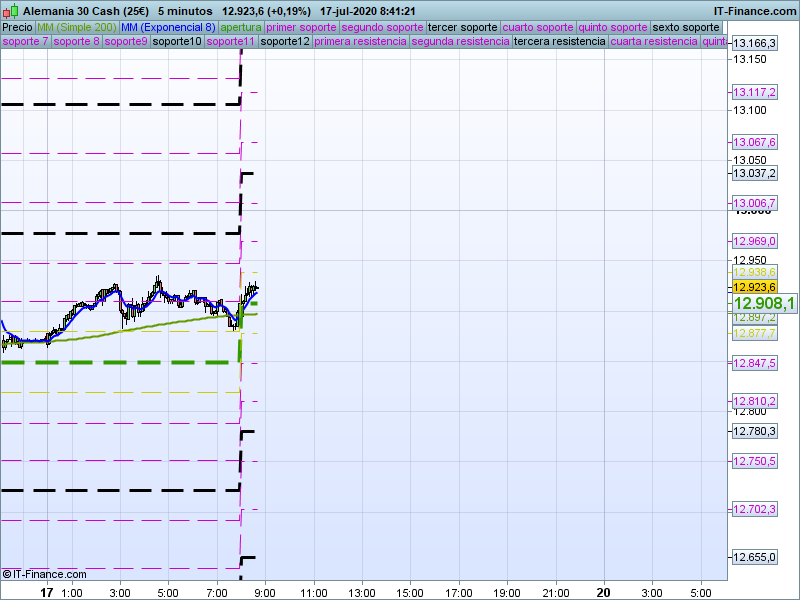Click the black 12.780,3 price level tag
800x600 pixels.
coord(755,431)
